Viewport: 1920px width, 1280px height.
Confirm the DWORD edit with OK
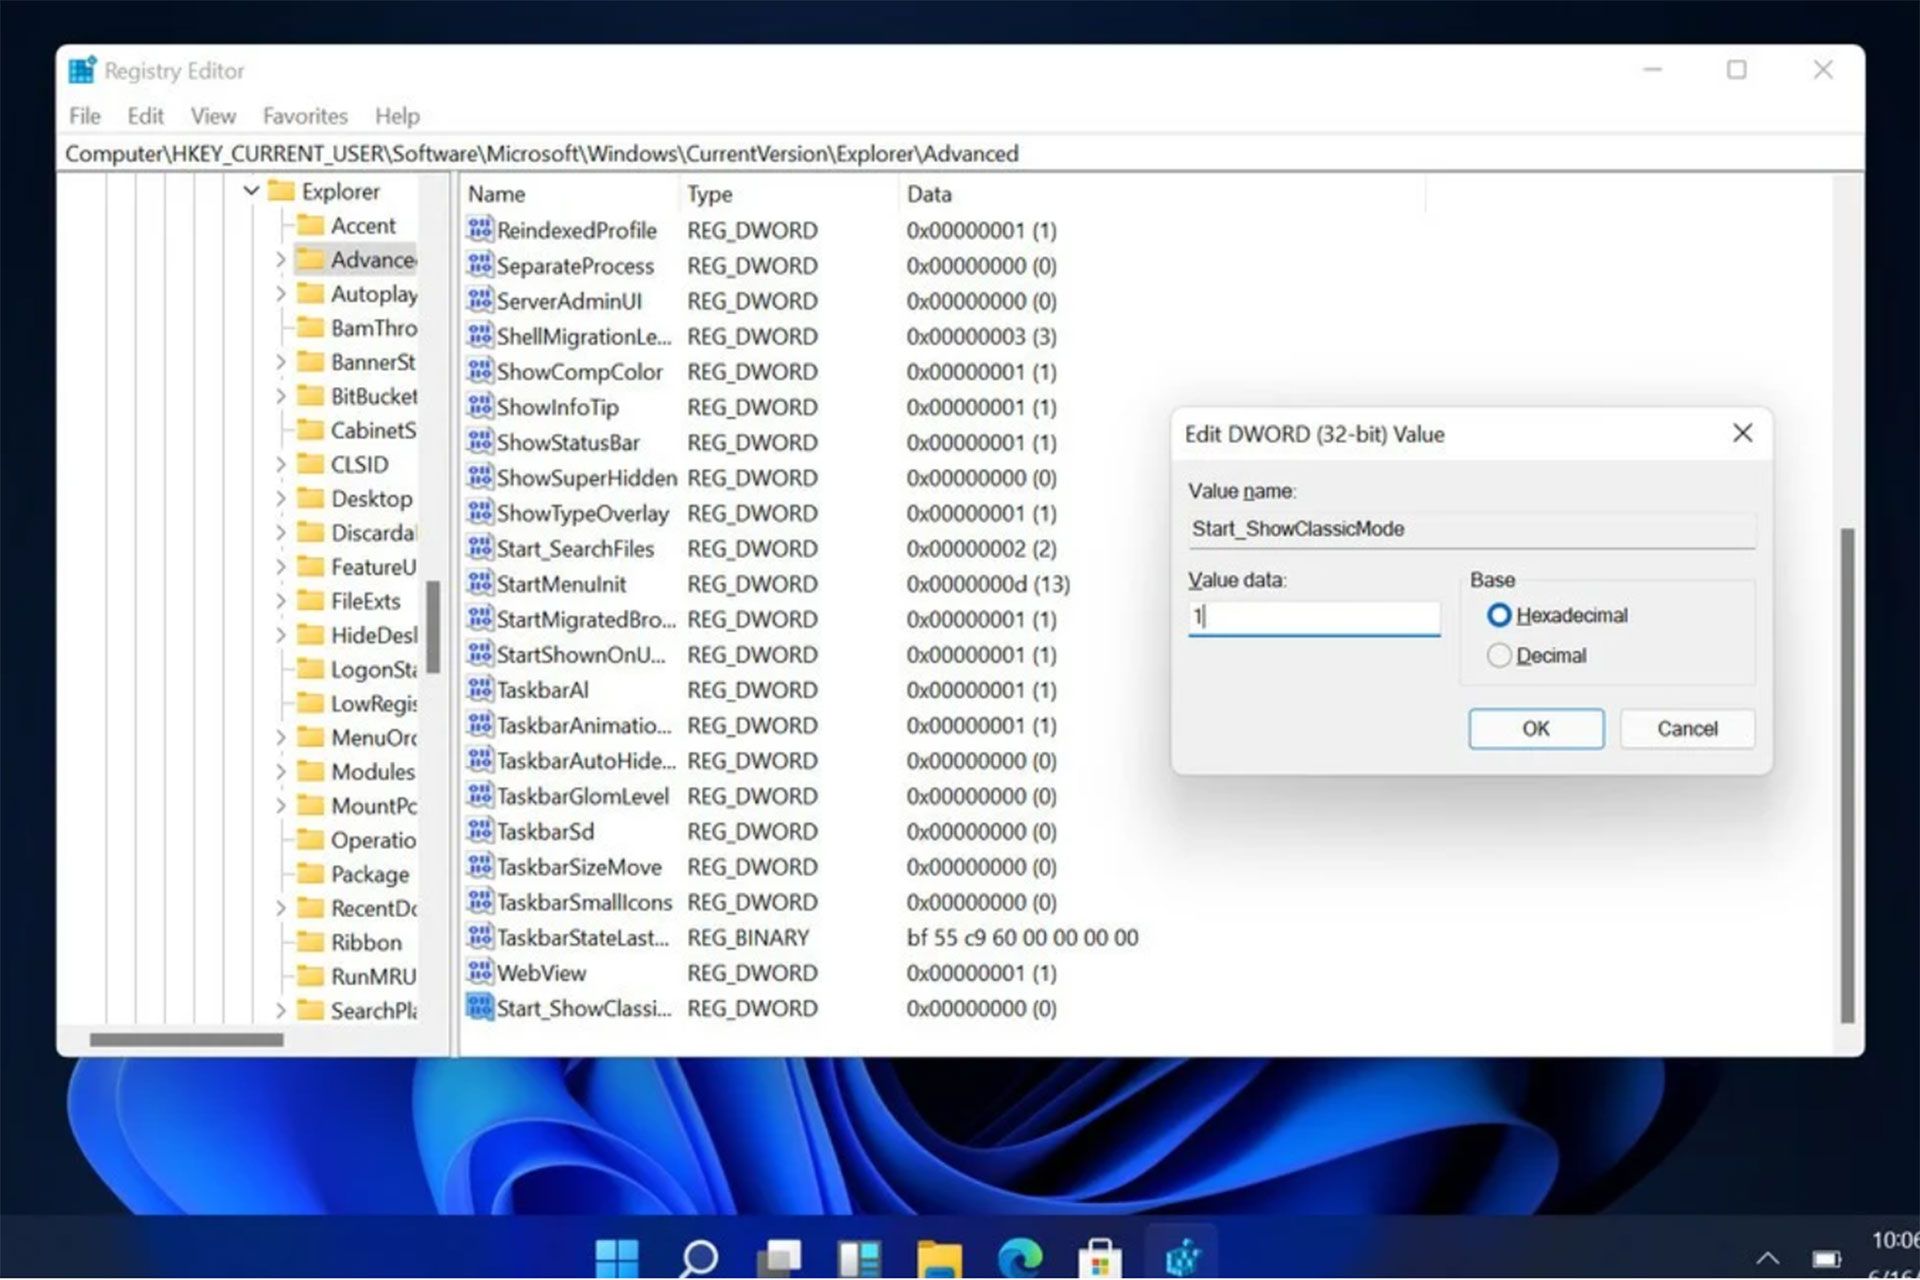tap(1536, 729)
